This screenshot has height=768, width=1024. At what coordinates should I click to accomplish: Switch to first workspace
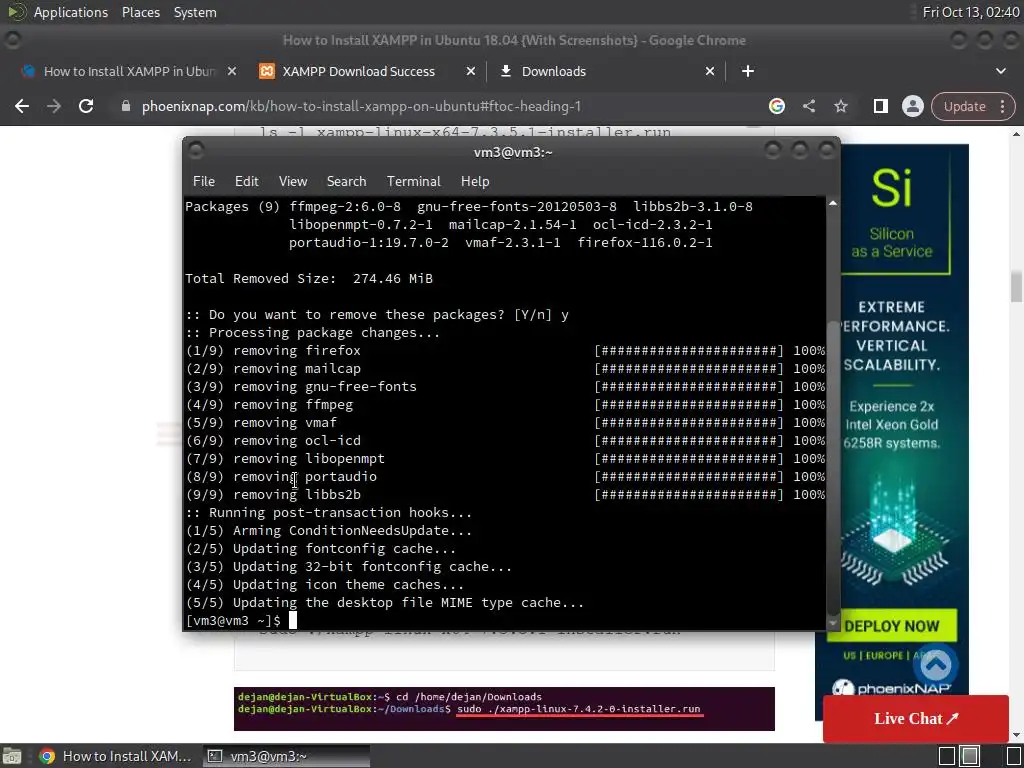pyautogui.click(x=947, y=756)
